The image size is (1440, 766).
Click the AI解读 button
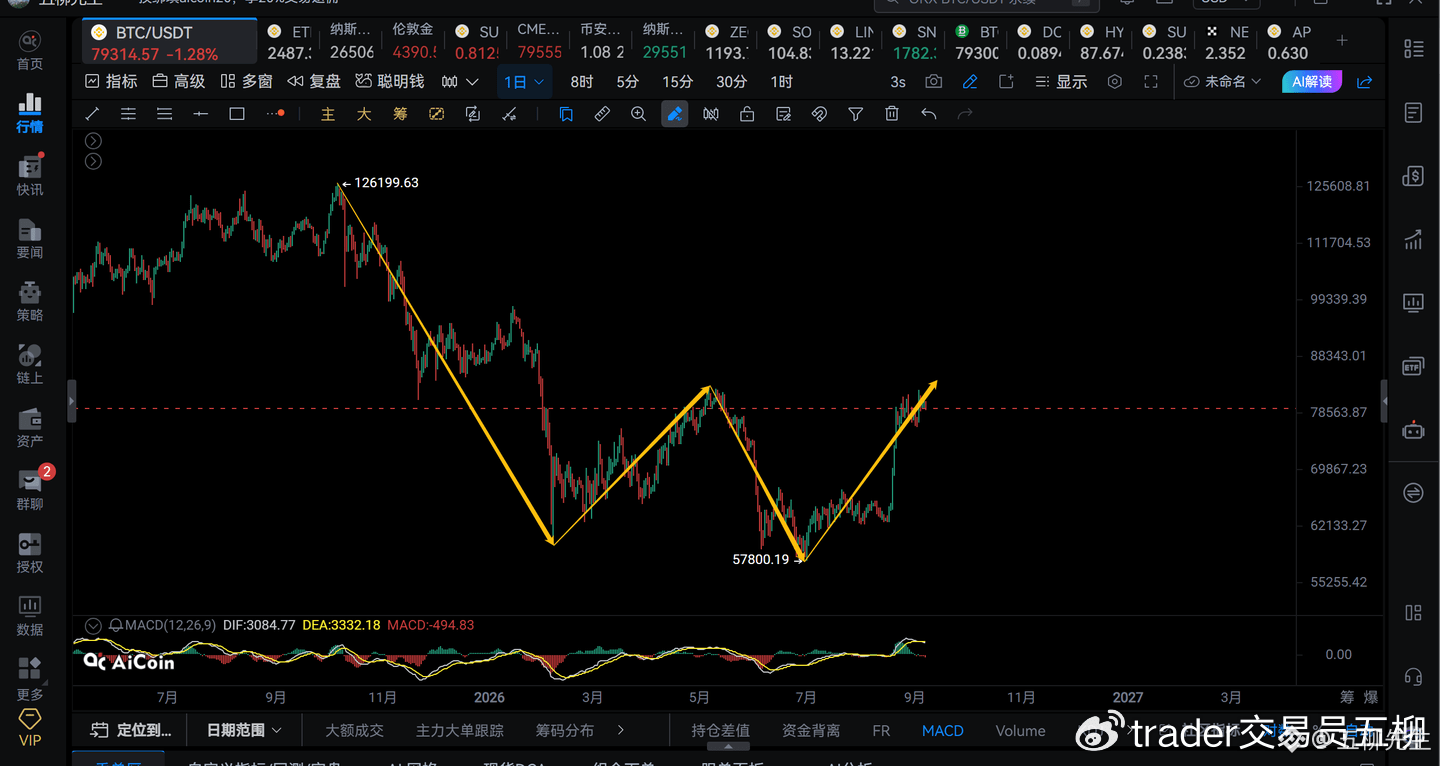point(1311,82)
